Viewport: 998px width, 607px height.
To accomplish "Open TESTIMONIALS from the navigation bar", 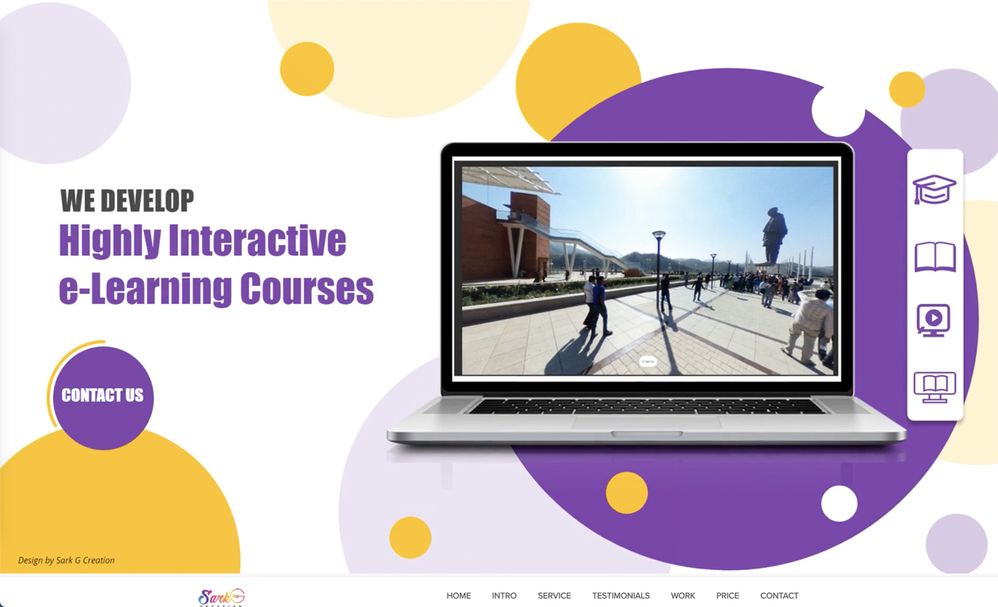I will pyautogui.click(x=621, y=596).
